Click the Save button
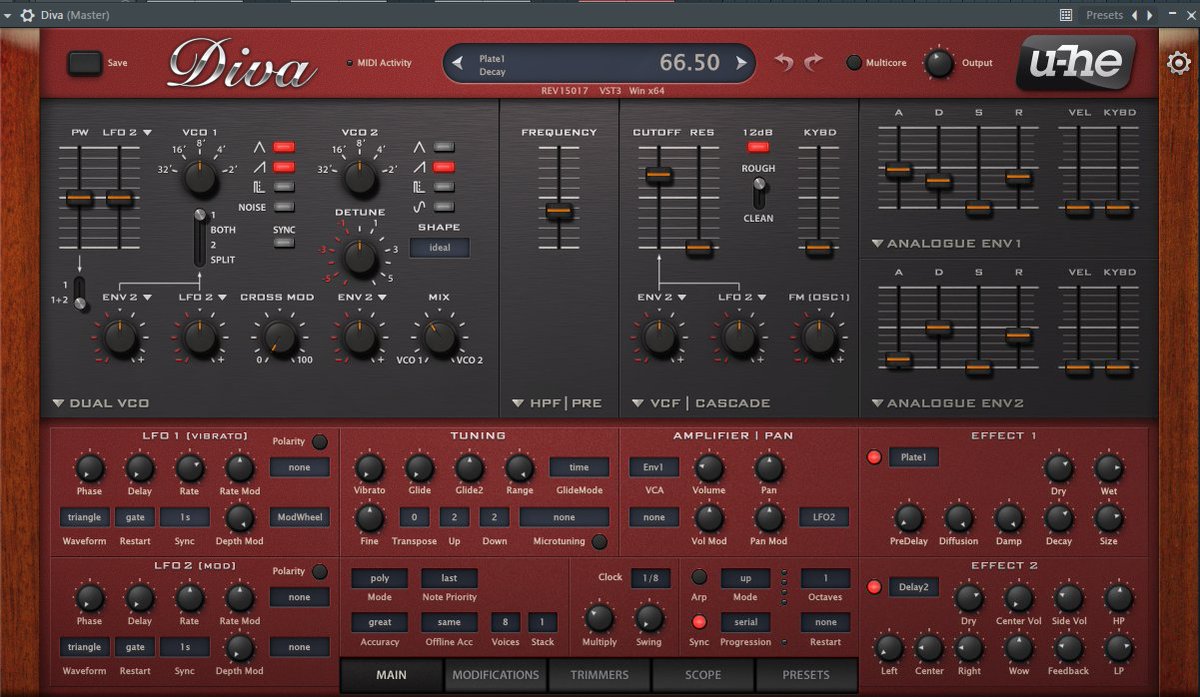Screen dimensions: 1200x697 coord(86,62)
